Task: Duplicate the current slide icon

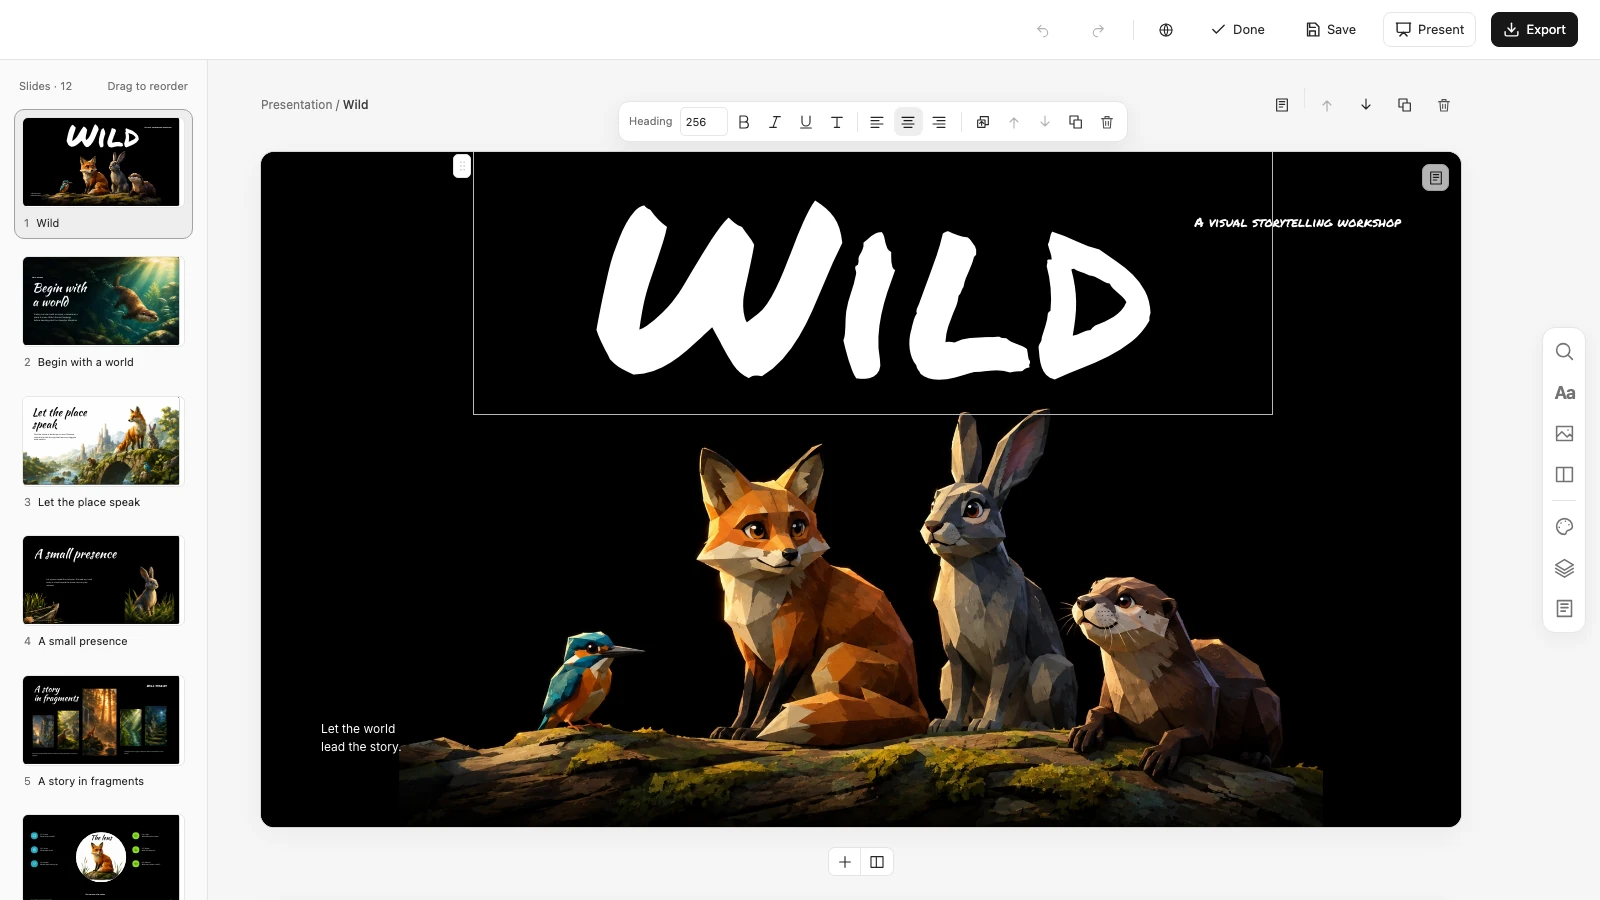Action: click(1405, 105)
